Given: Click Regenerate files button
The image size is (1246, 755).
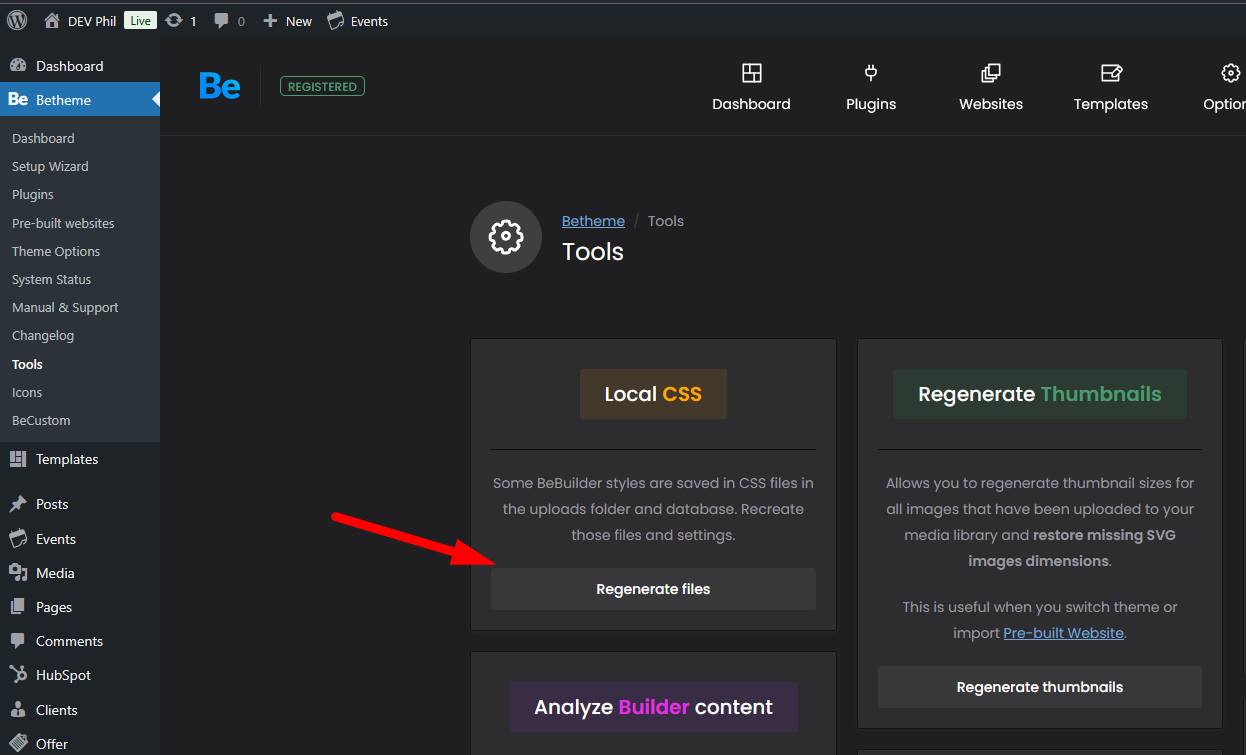Looking at the screenshot, I should 653,589.
